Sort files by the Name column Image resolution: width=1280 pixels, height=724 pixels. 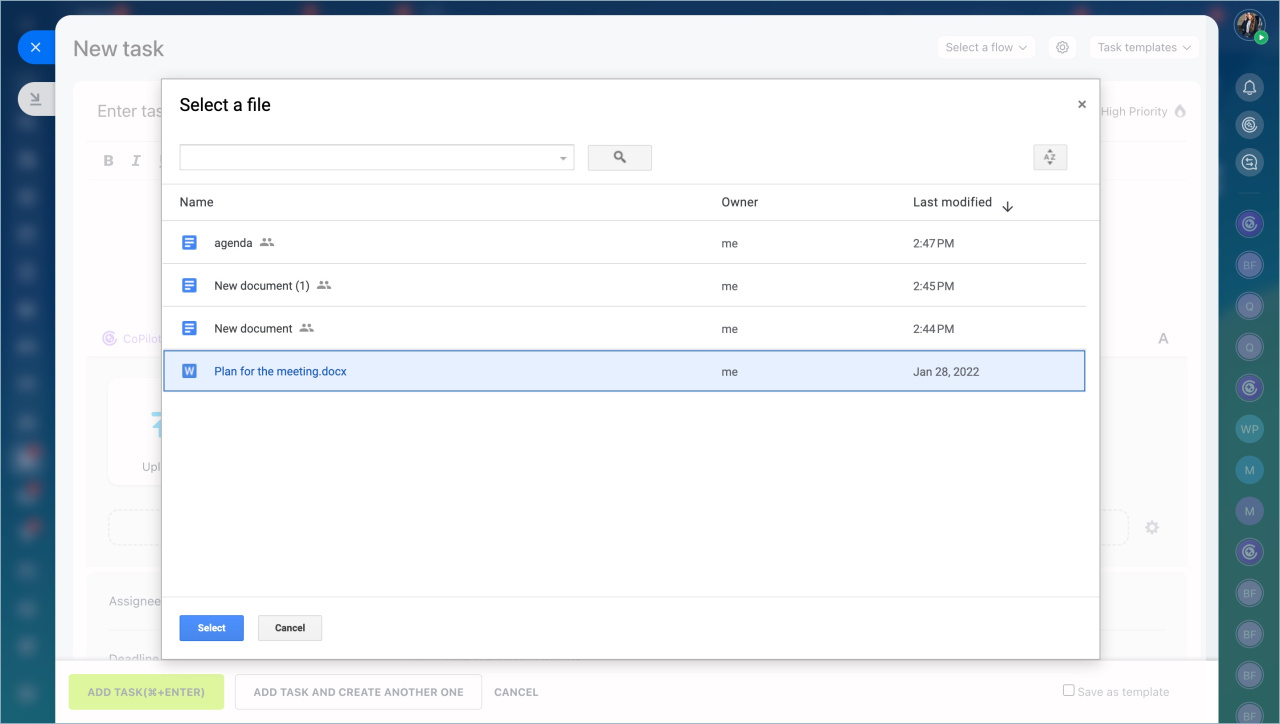[x=196, y=202]
